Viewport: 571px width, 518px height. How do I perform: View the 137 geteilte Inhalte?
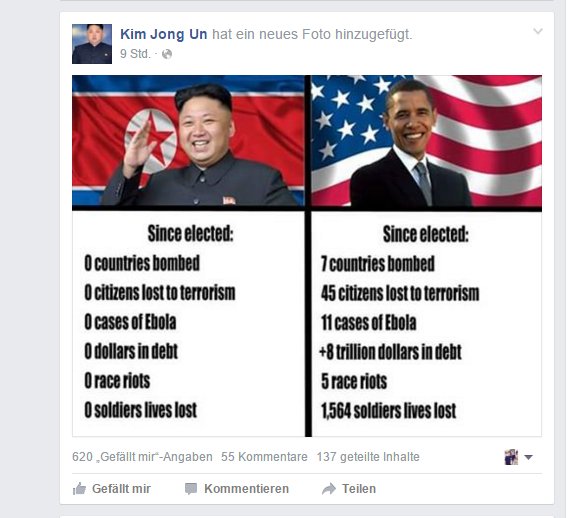[x=368, y=457]
